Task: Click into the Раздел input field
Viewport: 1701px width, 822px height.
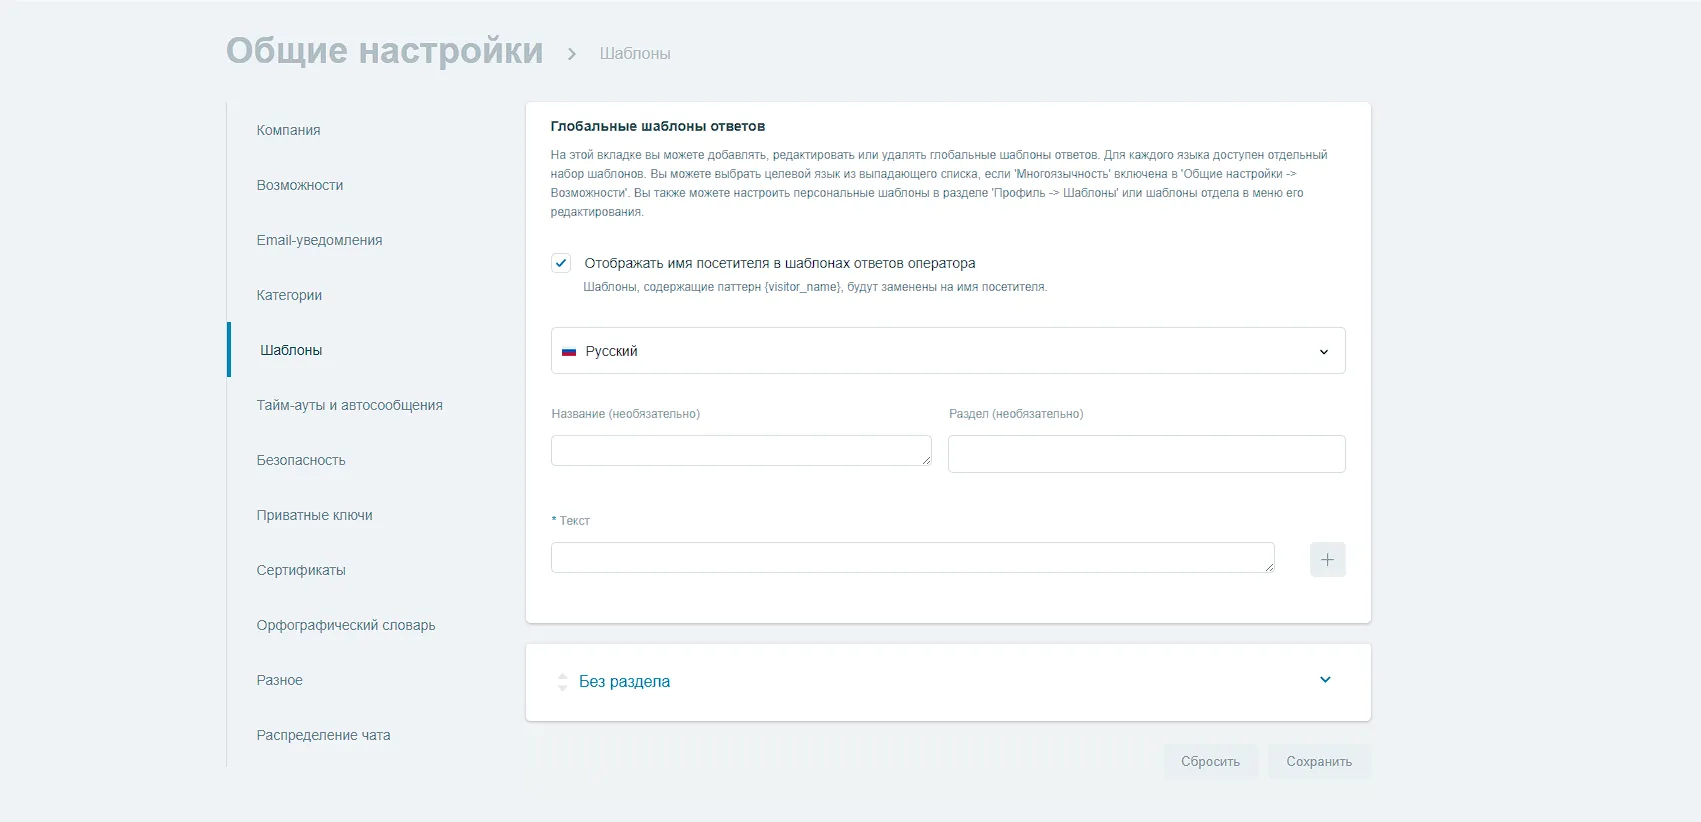Action: click(1146, 454)
